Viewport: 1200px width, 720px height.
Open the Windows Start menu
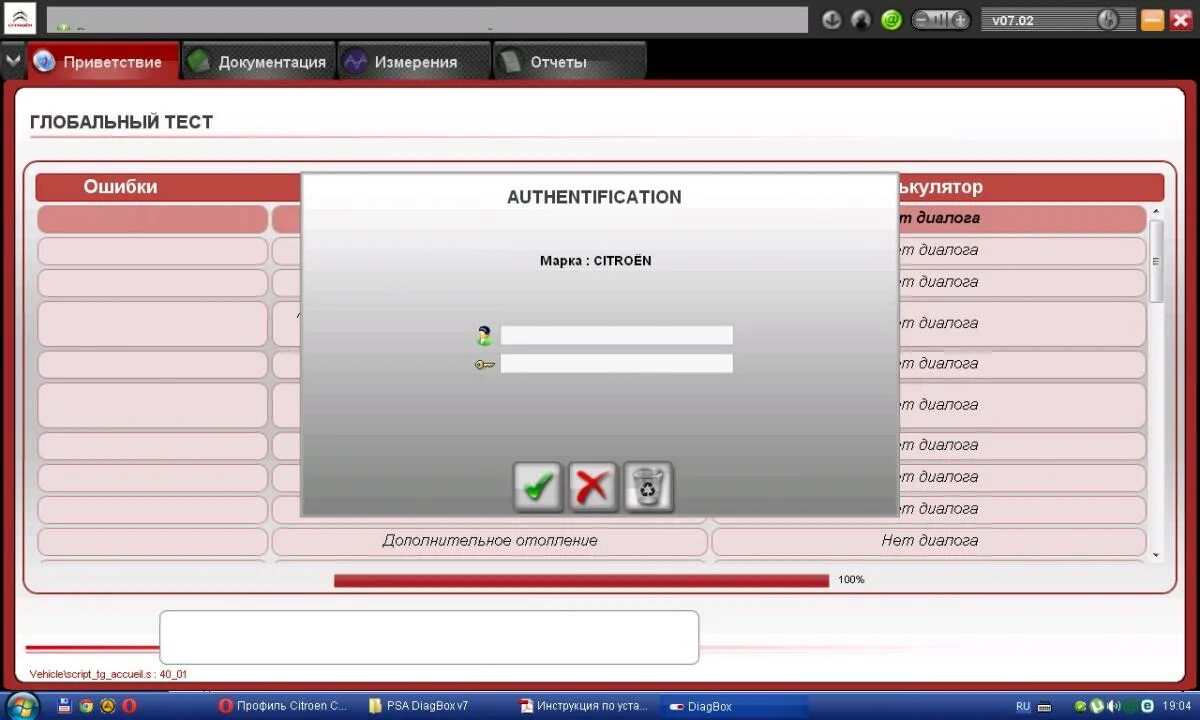pos(20,706)
